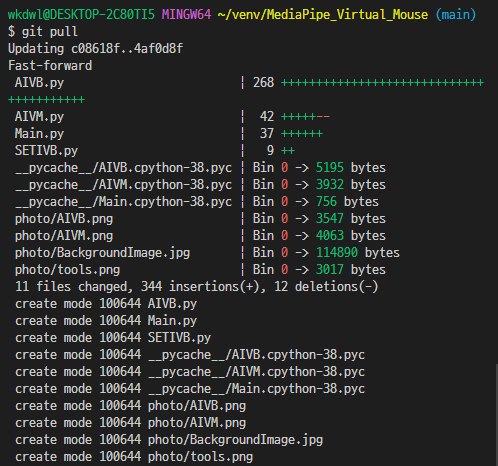Screen dimensions: 498x466
Task: Click the path ~/venv/MediaPipe_Virtual_Mouse
Action: coord(323,15)
